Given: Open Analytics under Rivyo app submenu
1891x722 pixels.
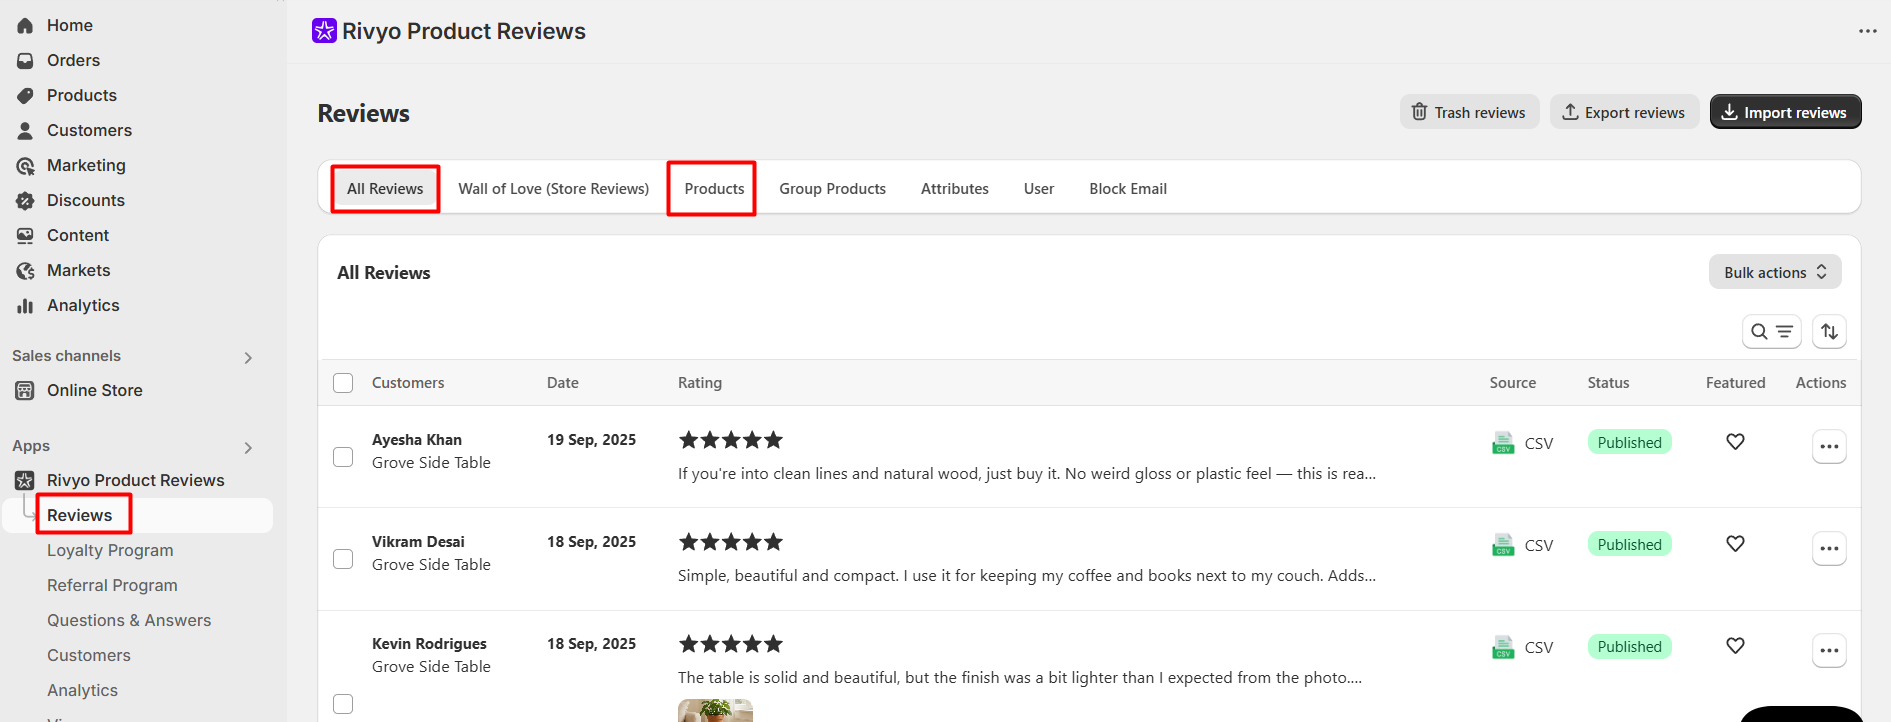Looking at the screenshot, I should pos(82,690).
